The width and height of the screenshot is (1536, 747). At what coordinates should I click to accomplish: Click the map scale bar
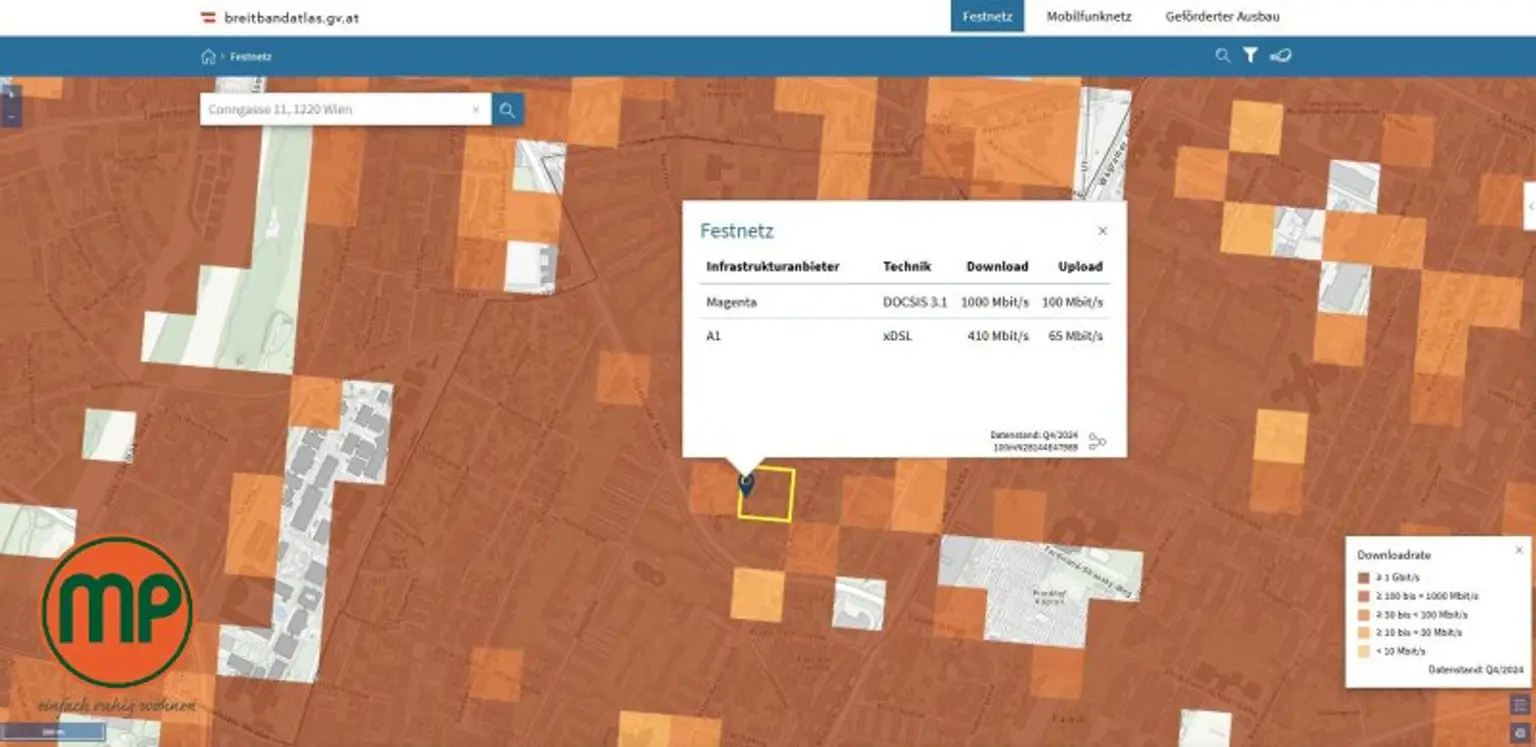[x=52, y=732]
